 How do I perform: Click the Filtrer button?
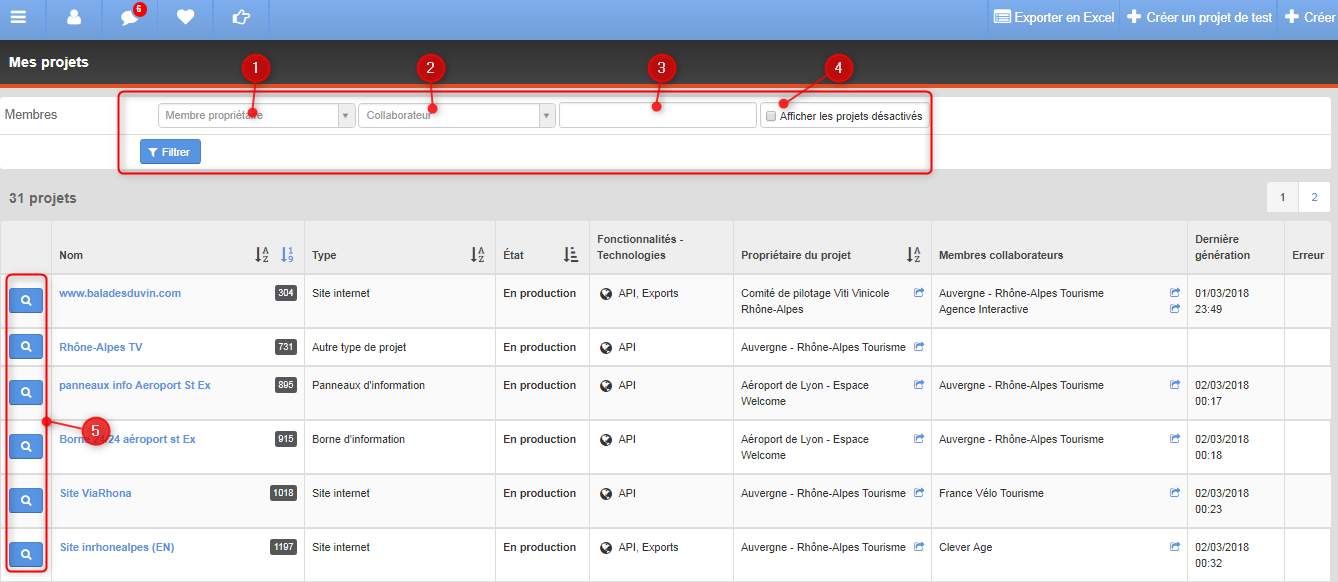click(x=170, y=152)
